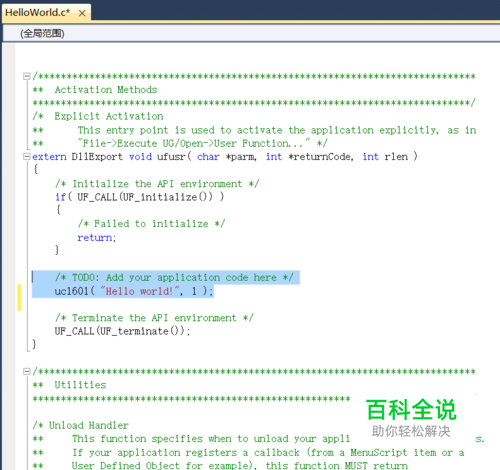Click the 'Failed to initialize' comment
500x470 pixels.
151,224
